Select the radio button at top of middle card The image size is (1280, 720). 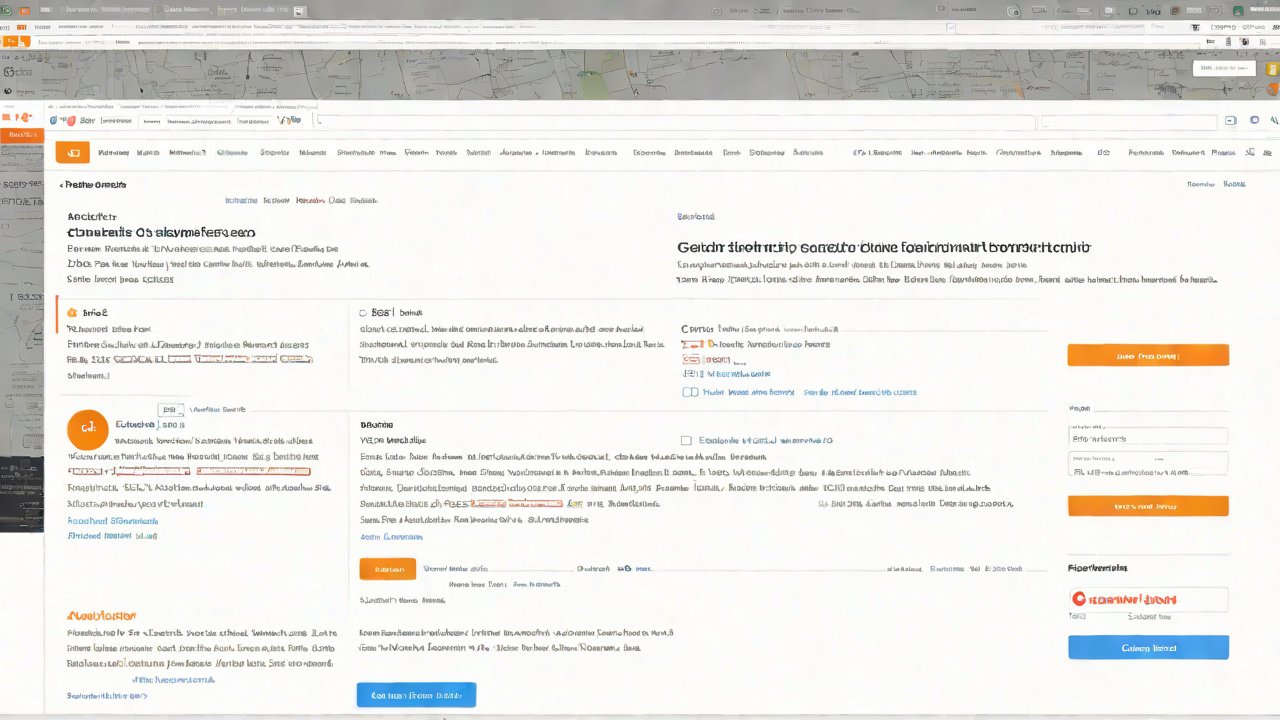(x=363, y=312)
